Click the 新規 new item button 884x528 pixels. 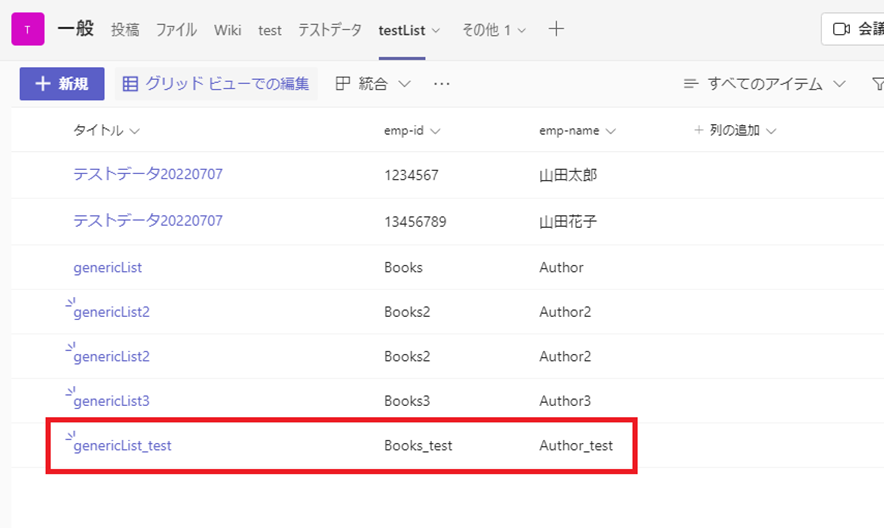pyautogui.click(x=62, y=84)
